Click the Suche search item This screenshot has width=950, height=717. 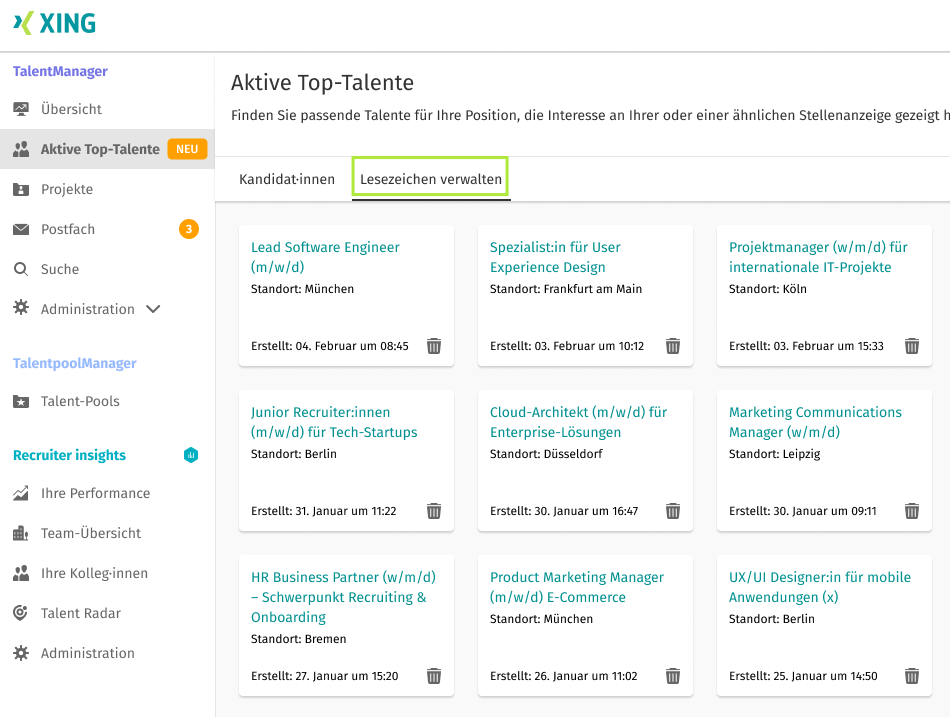[x=59, y=269]
